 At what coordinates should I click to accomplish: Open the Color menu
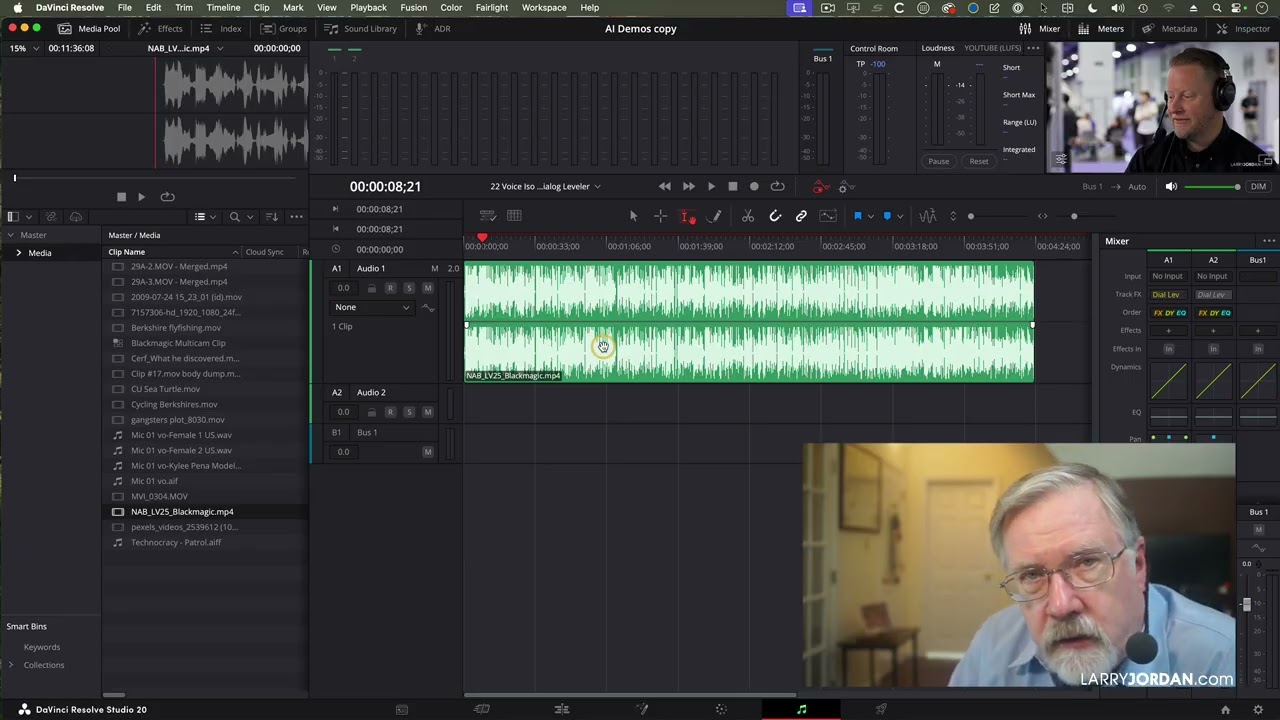451,8
